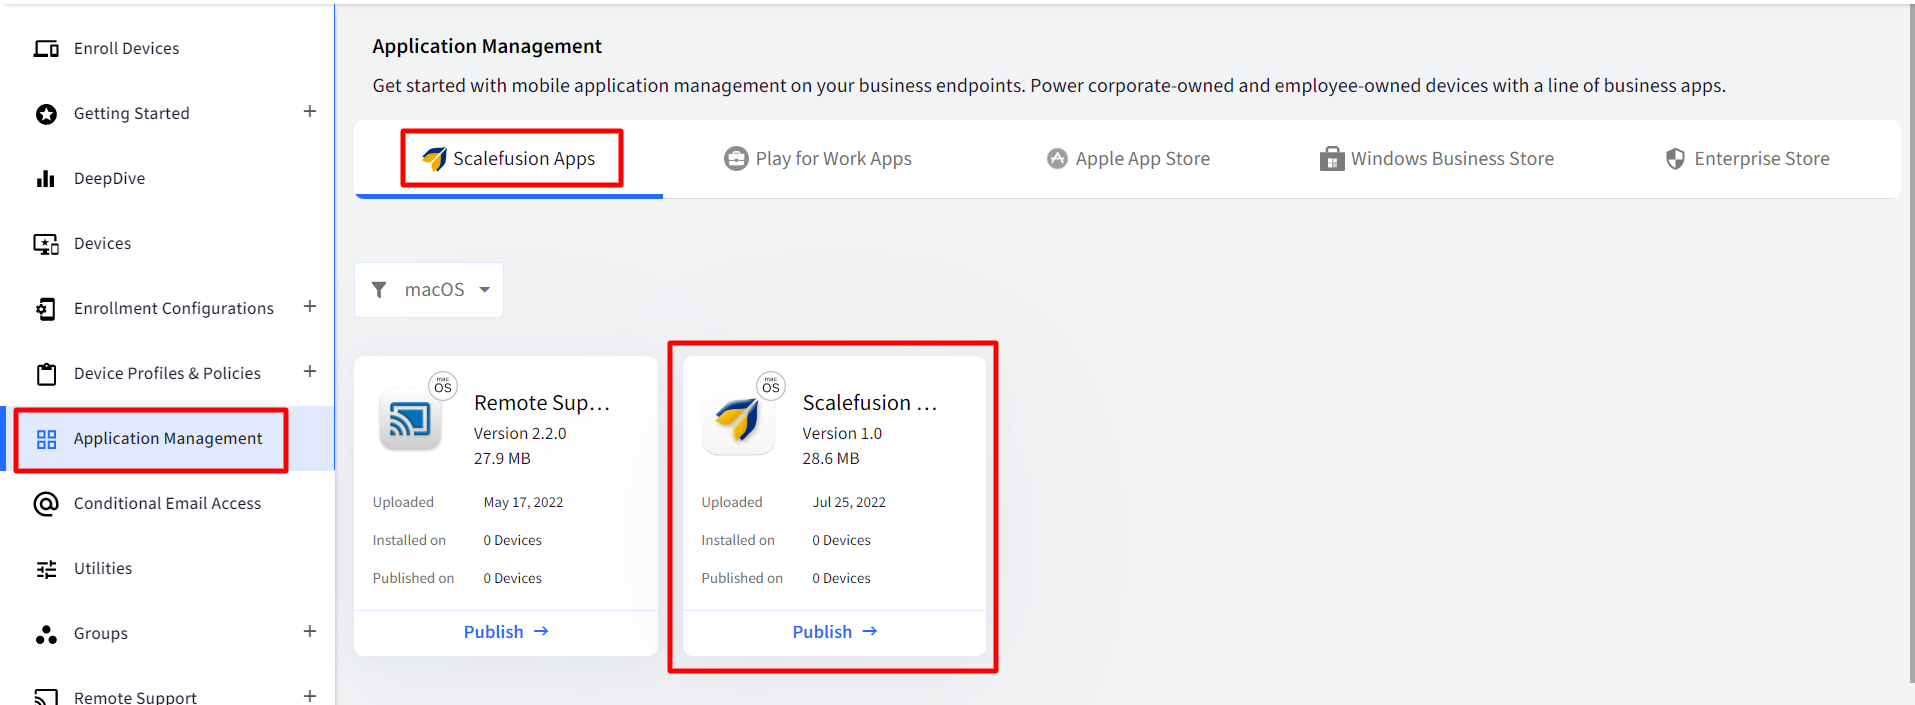Image resolution: width=1915 pixels, height=705 pixels.
Task: Click the Version 2.2.0 text
Action: [520, 434]
